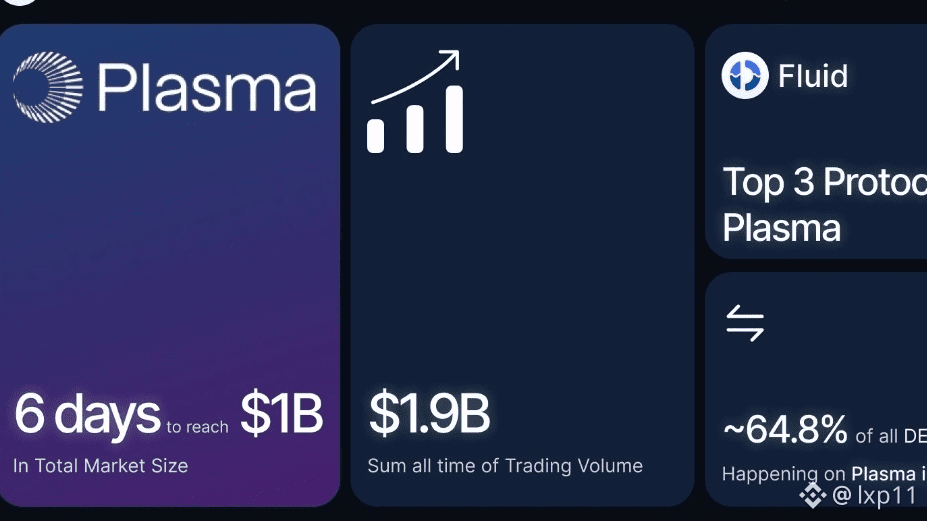The image size is (927, 521).
Task: Click the tallest bar in chart icon
Action: 454,119
